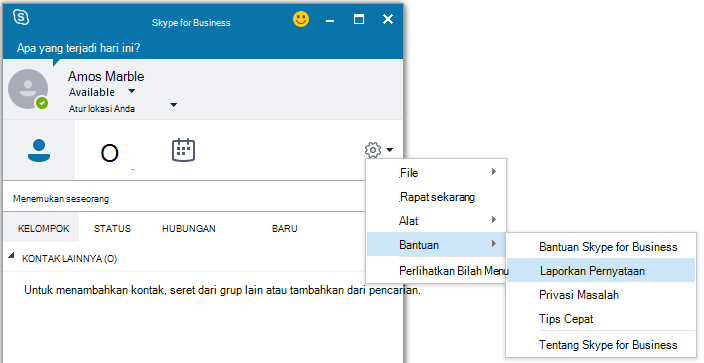Choose Perlihatkan Bilah Menu option
This screenshot has width=704, height=363.
(437, 271)
